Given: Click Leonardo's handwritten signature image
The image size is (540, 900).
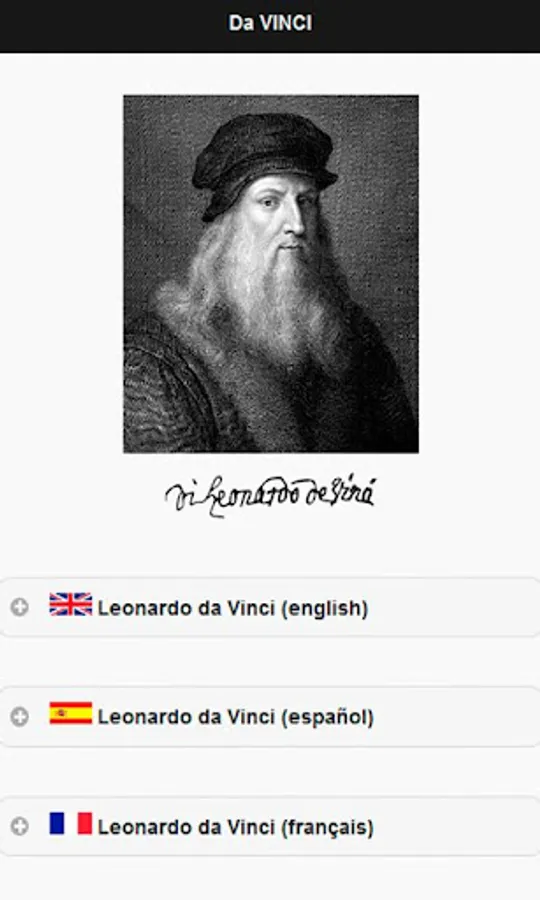Looking at the screenshot, I should tap(270, 495).
